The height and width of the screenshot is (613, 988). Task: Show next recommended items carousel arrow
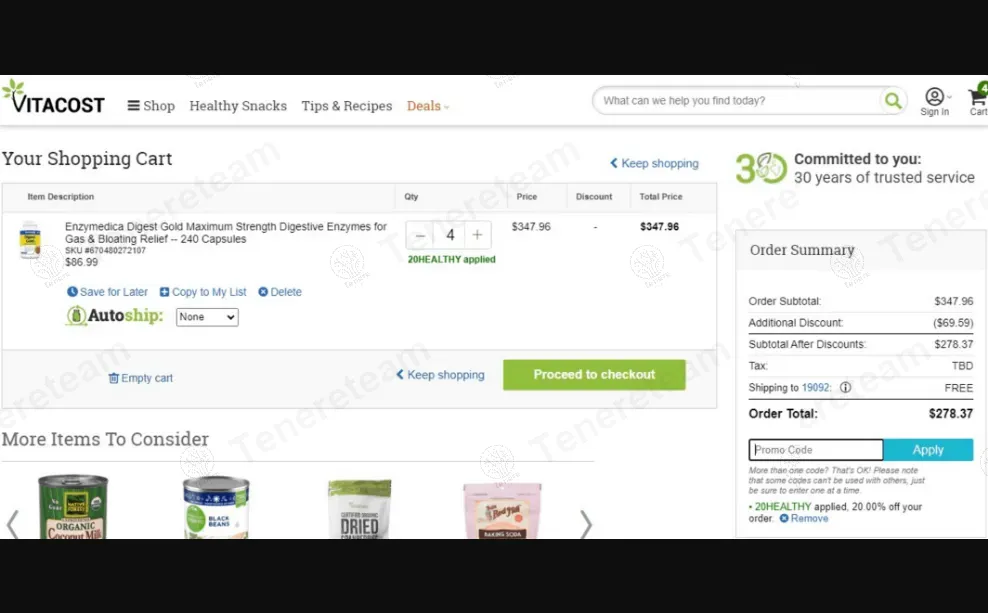(x=585, y=524)
